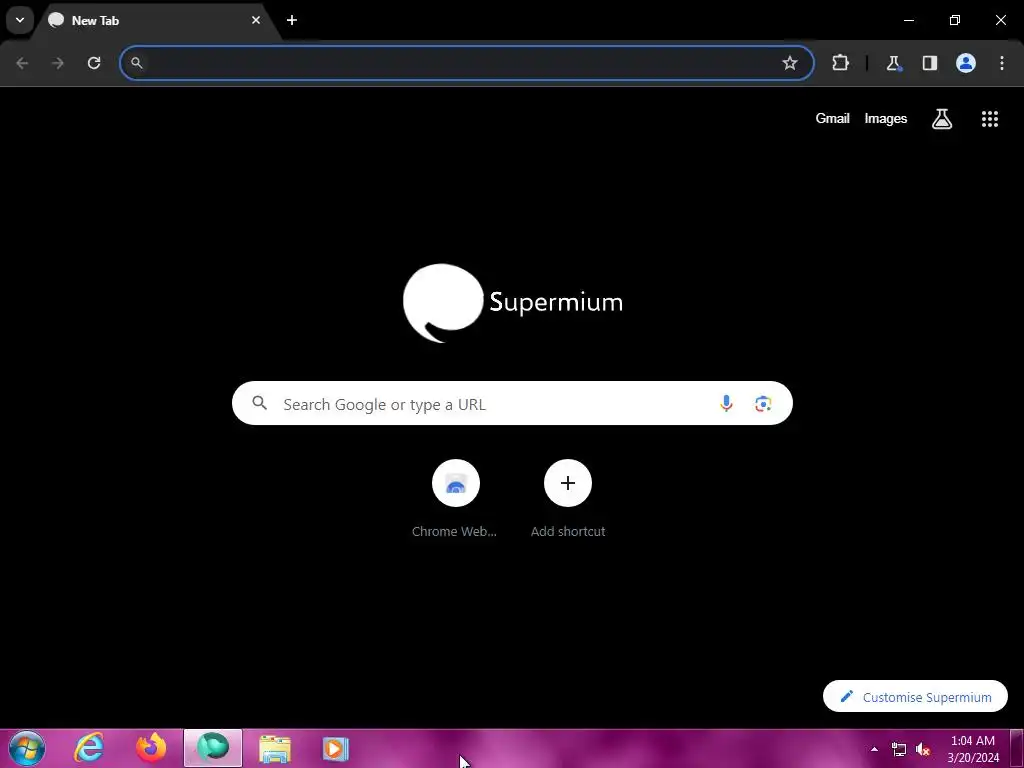Select Supermium taskbar button

point(213,748)
